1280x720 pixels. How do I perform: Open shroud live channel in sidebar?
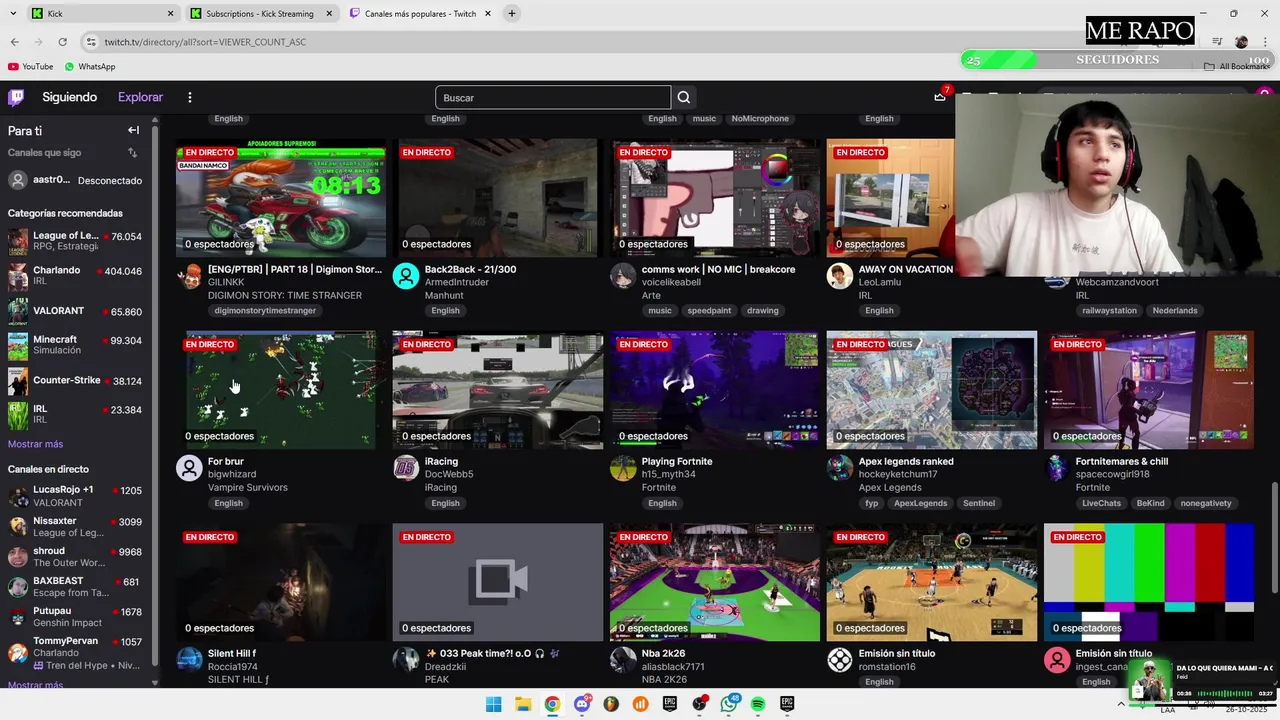(75, 557)
